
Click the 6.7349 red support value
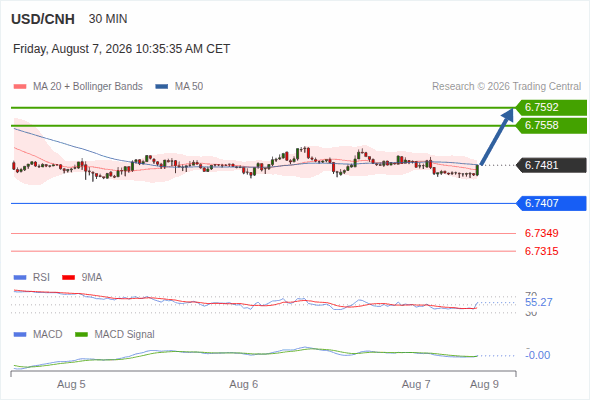pyautogui.click(x=541, y=233)
